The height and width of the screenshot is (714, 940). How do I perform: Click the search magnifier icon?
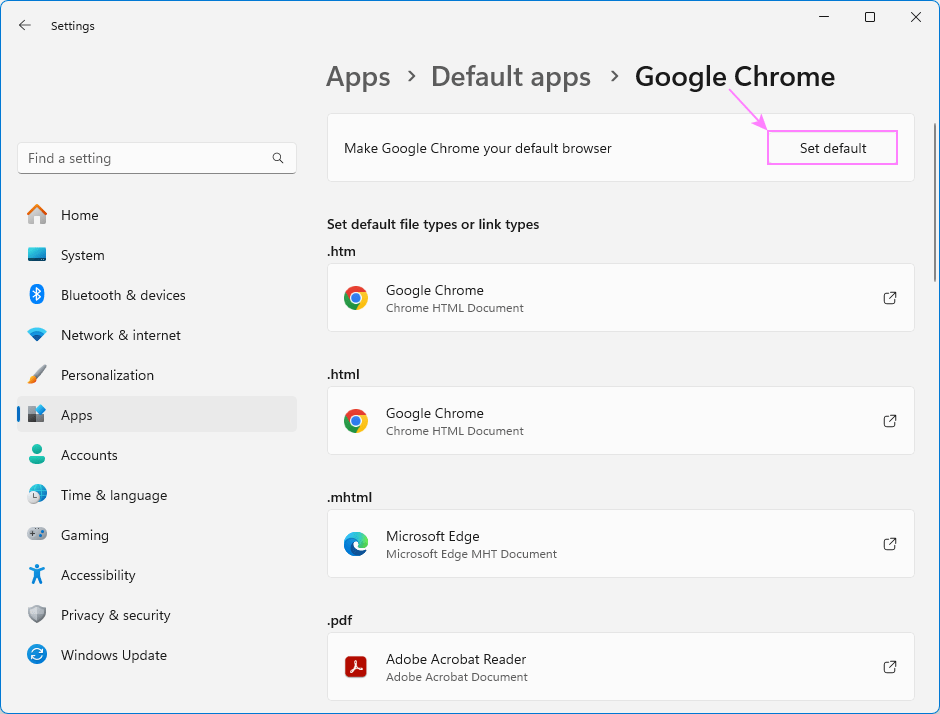[278, 158]
